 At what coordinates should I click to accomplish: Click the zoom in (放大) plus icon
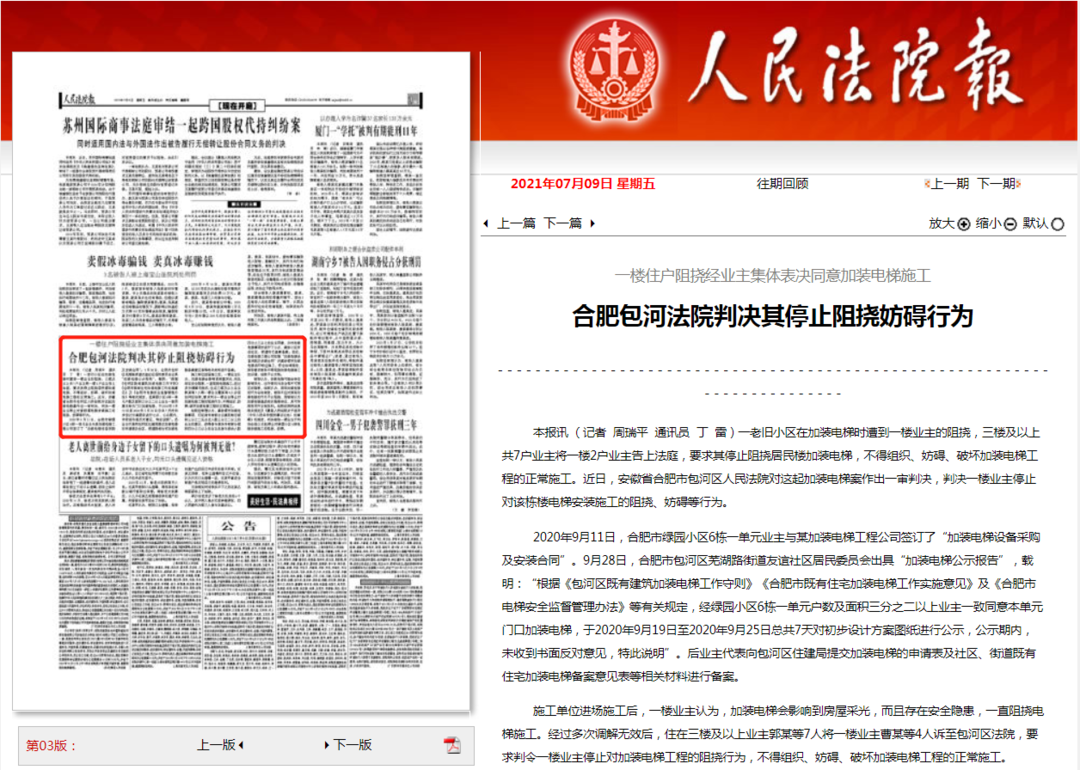964,224
